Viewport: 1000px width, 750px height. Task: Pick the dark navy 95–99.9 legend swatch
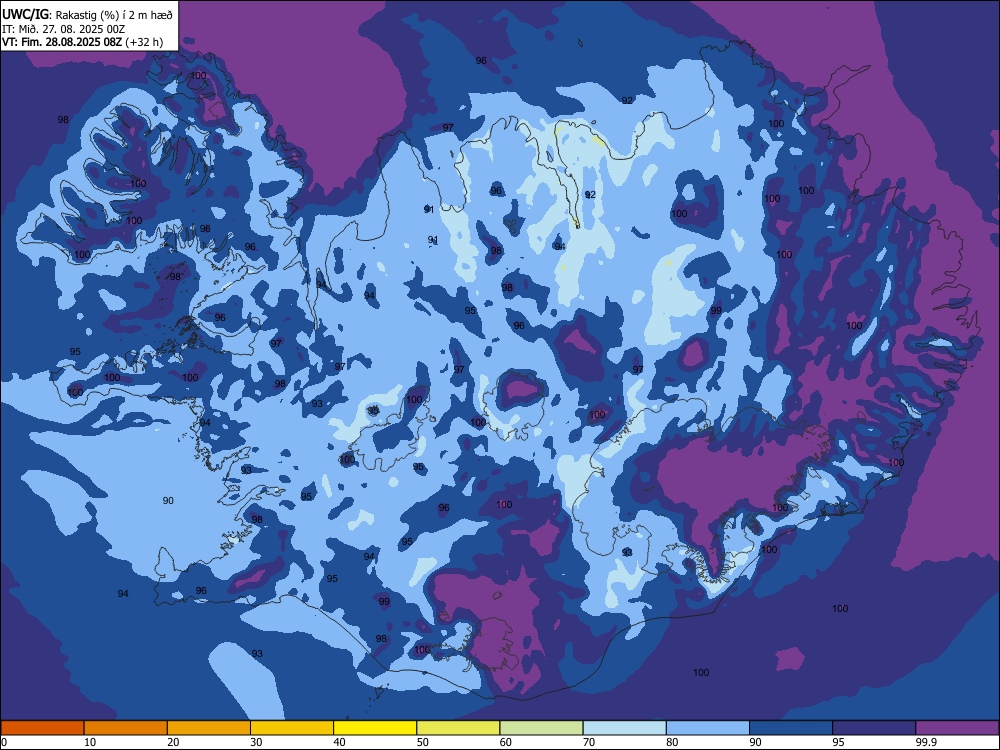click(874, 728)
